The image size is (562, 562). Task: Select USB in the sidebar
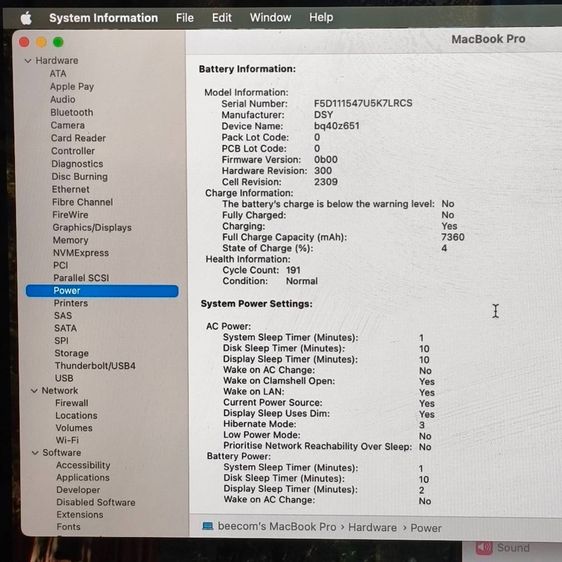64,378
